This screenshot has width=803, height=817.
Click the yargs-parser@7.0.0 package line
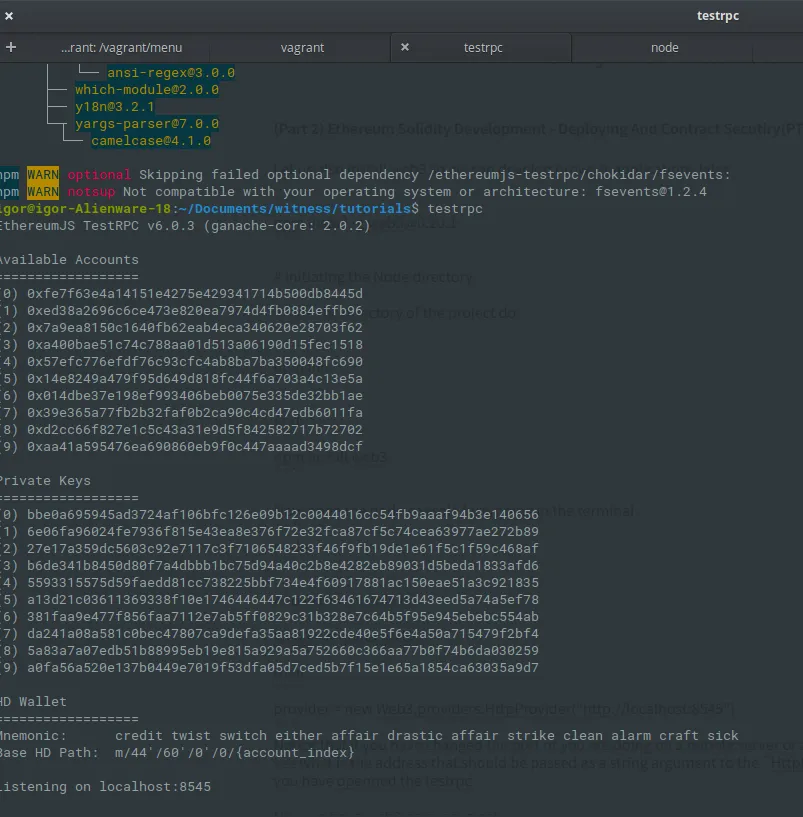tap(147, 124)
